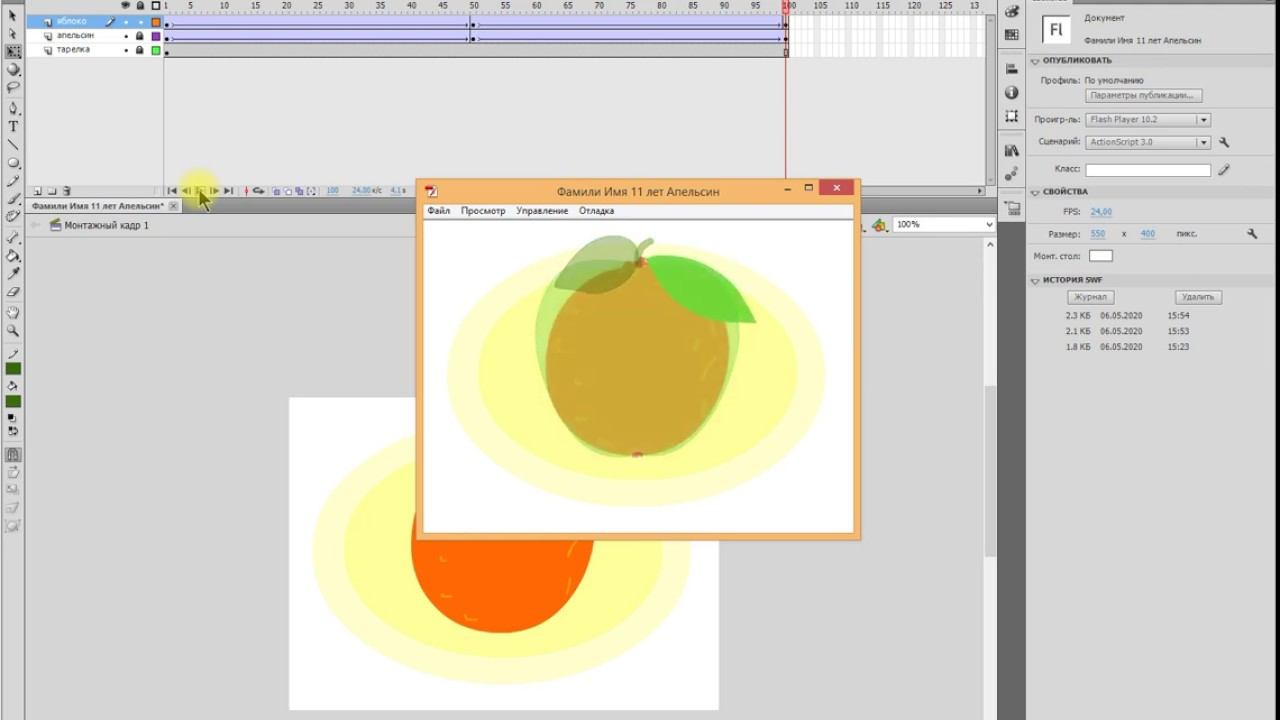Select the Brush tool
Image resolution: width=1280 pixels, height=720 pixels.
click(13, 199)
